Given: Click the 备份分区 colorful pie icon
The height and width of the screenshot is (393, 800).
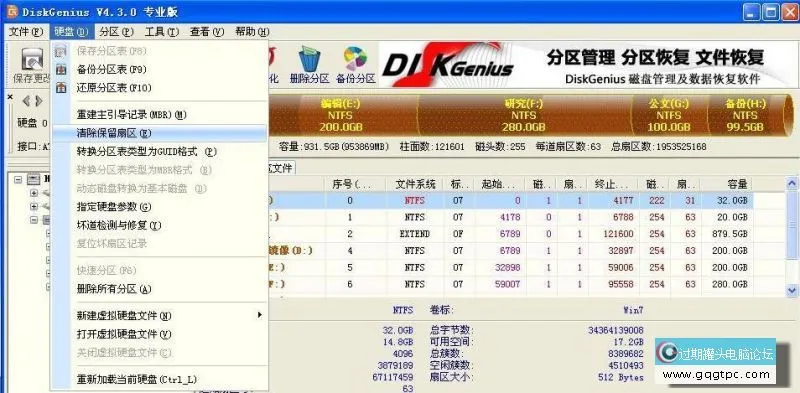Looking at the screenshot, I should click(x=355, y=59).
